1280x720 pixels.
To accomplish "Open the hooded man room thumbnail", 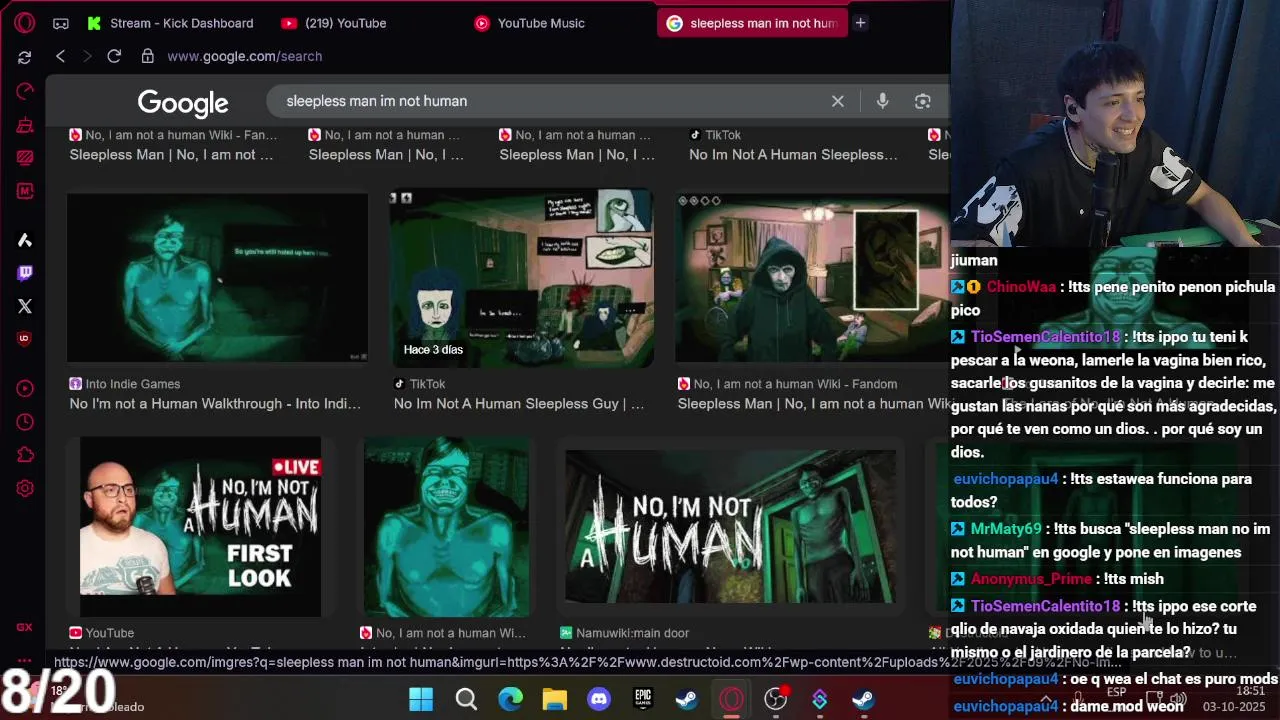I will [811, 277].
